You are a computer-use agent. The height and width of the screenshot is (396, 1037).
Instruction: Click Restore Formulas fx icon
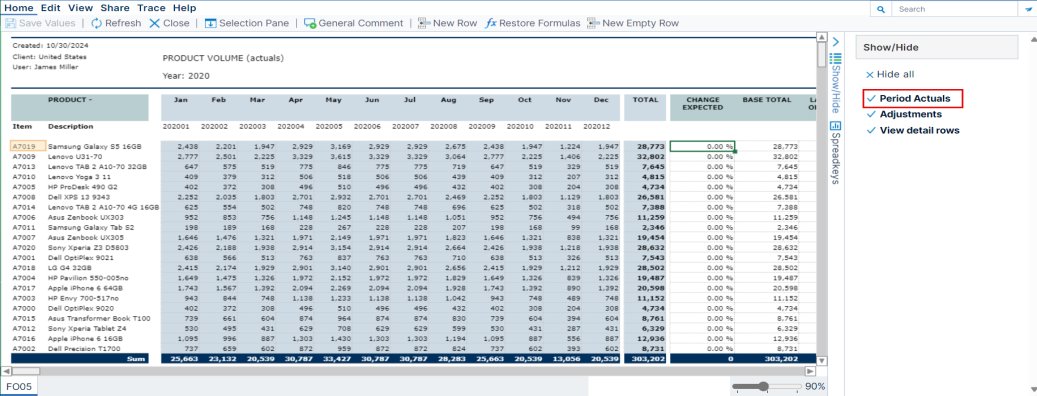(x=491, y=23)
